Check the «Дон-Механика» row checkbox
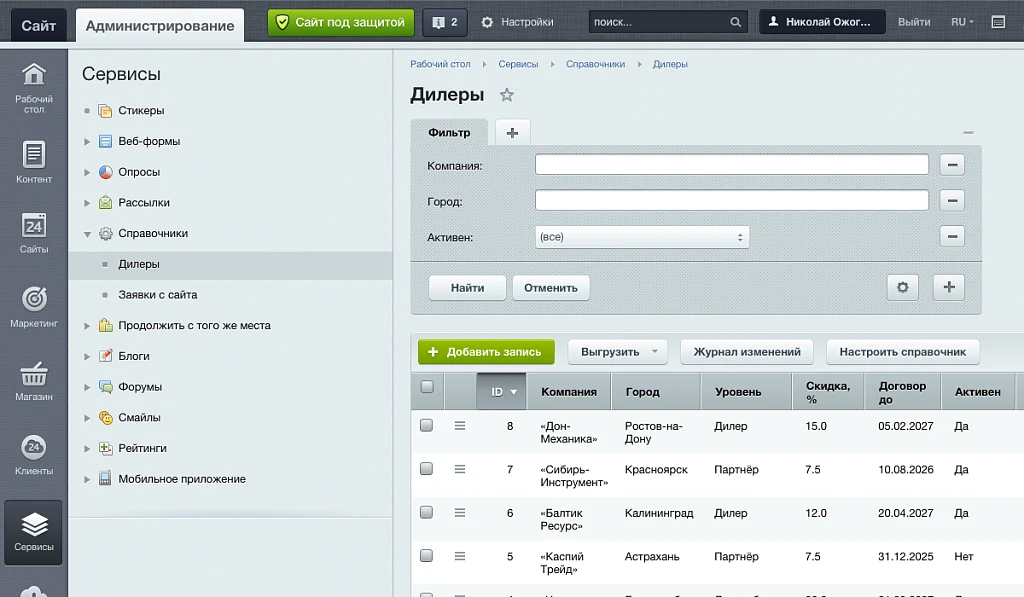The height and width of the screenshot is (597, 1024). [426, 425]
